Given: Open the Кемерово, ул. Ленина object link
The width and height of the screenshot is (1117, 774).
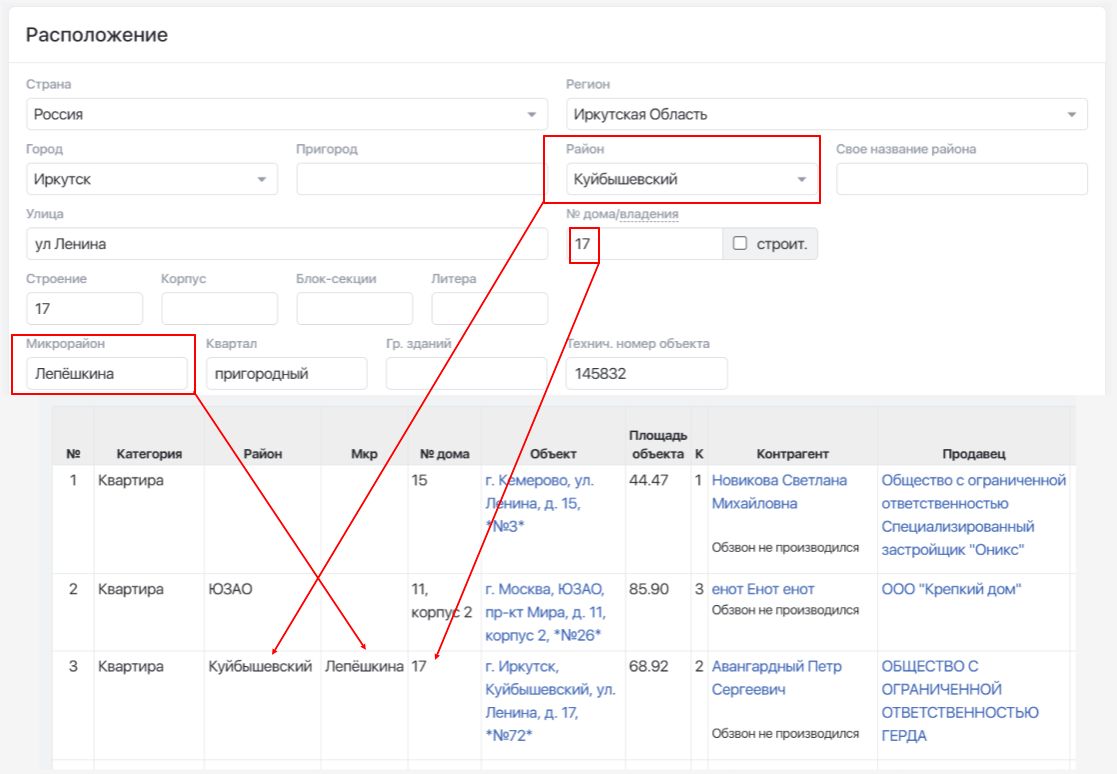Looking at the screenshot, I should pos(539,503).
